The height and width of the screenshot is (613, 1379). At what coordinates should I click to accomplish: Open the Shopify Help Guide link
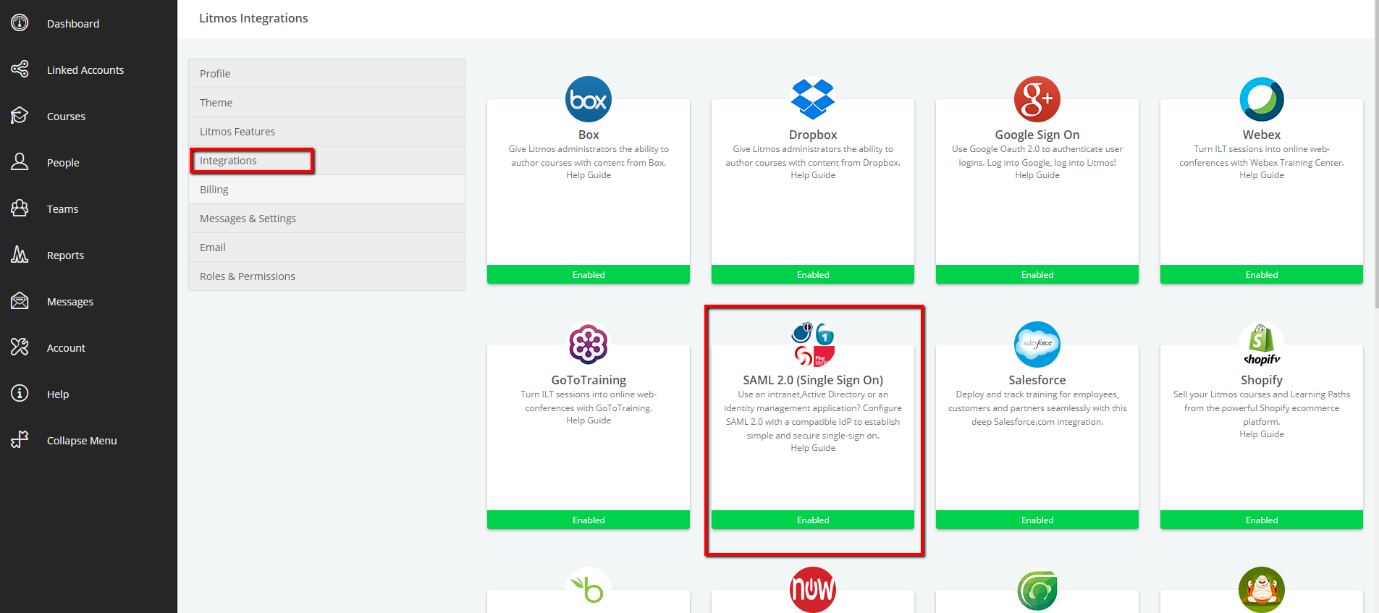point(1261,434)
